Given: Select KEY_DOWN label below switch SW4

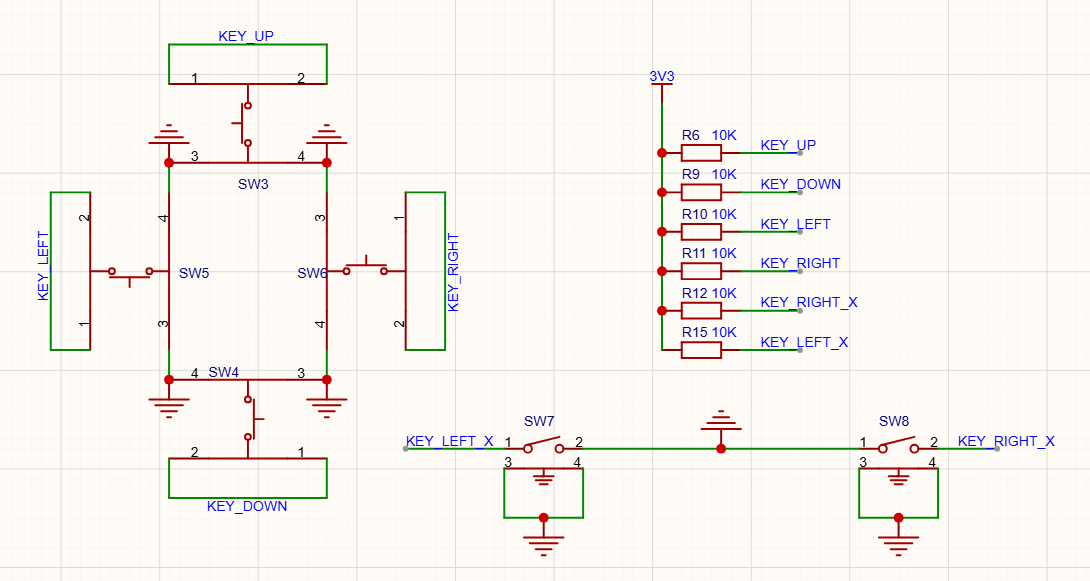Looking at the screenshot, I should (x=247, y=507).
